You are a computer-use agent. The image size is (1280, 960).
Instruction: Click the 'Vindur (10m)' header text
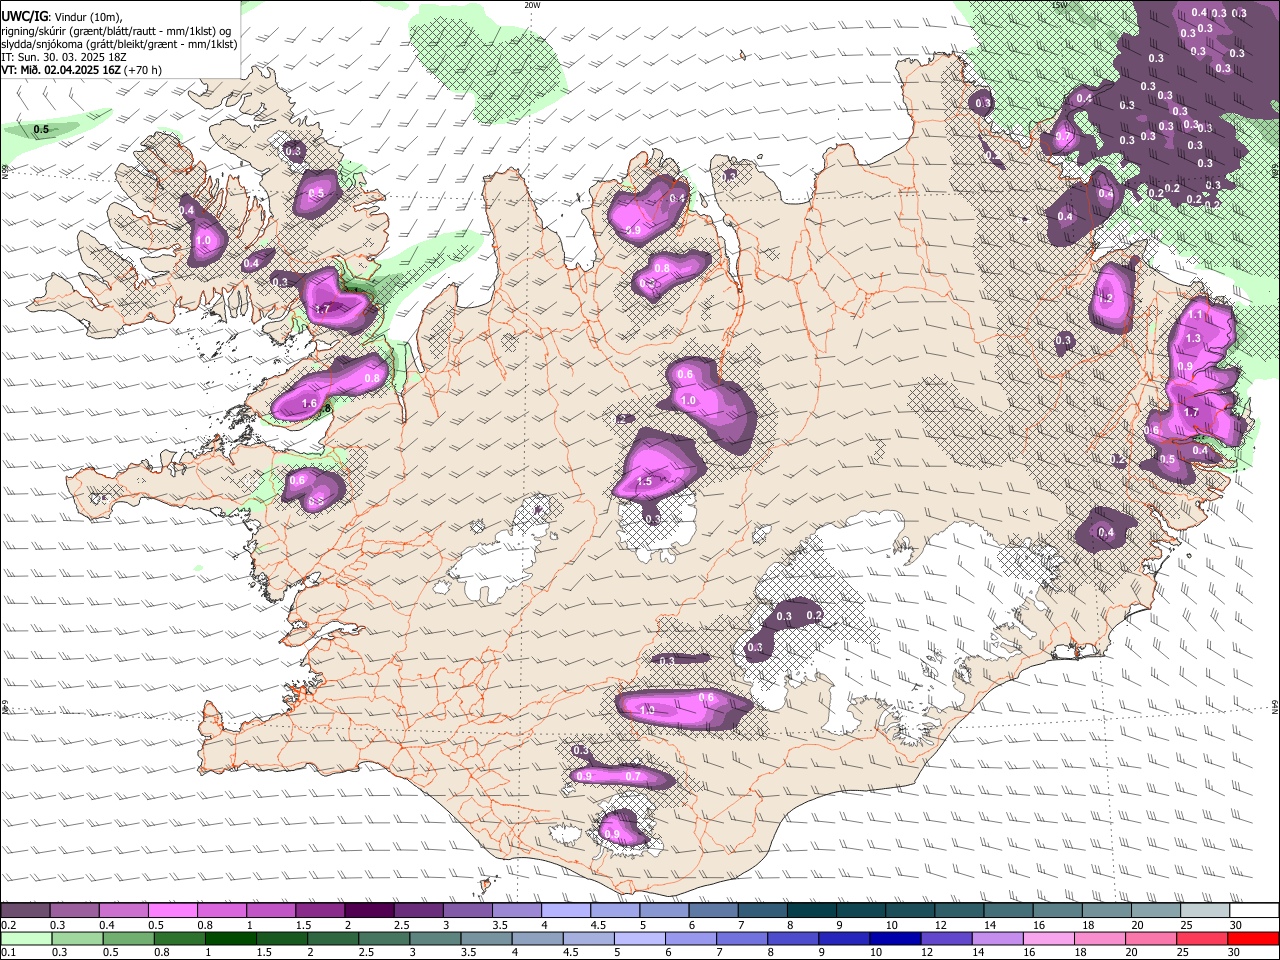pyautogui.click(x=86, y=16)
